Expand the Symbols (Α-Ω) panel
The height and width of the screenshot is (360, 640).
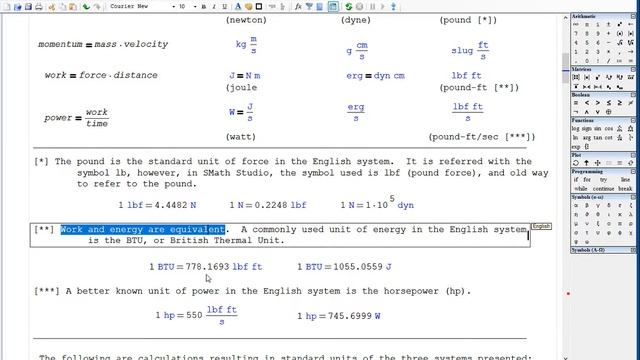point(633,250)
